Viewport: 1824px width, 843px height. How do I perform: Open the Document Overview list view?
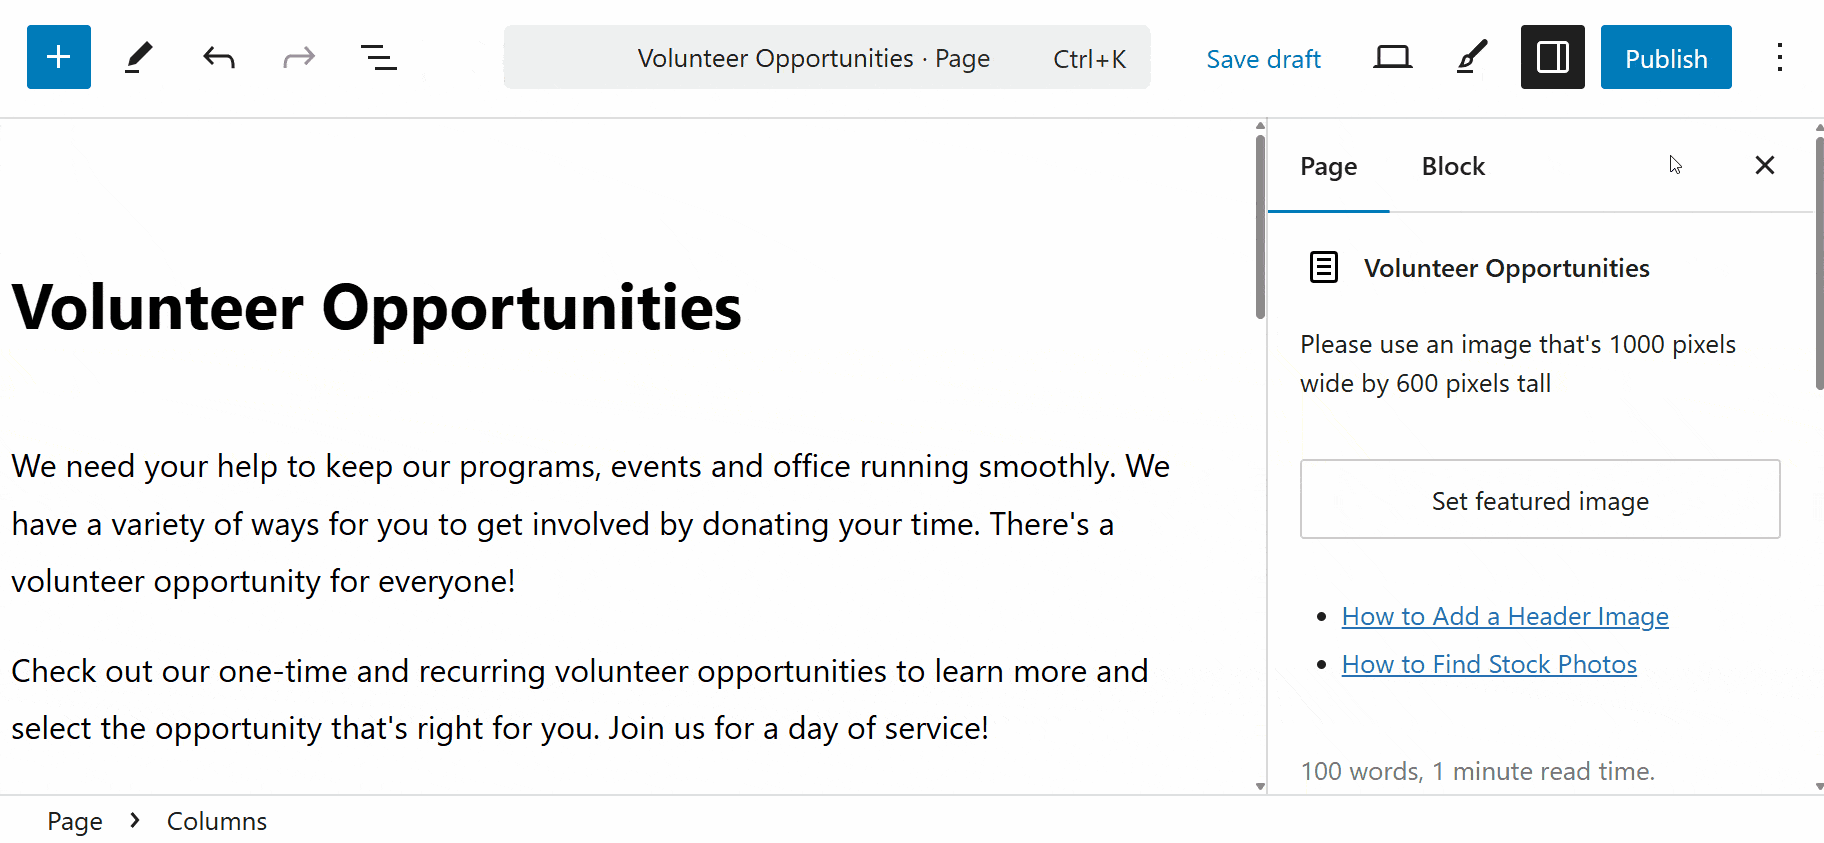tap(378, 57)
